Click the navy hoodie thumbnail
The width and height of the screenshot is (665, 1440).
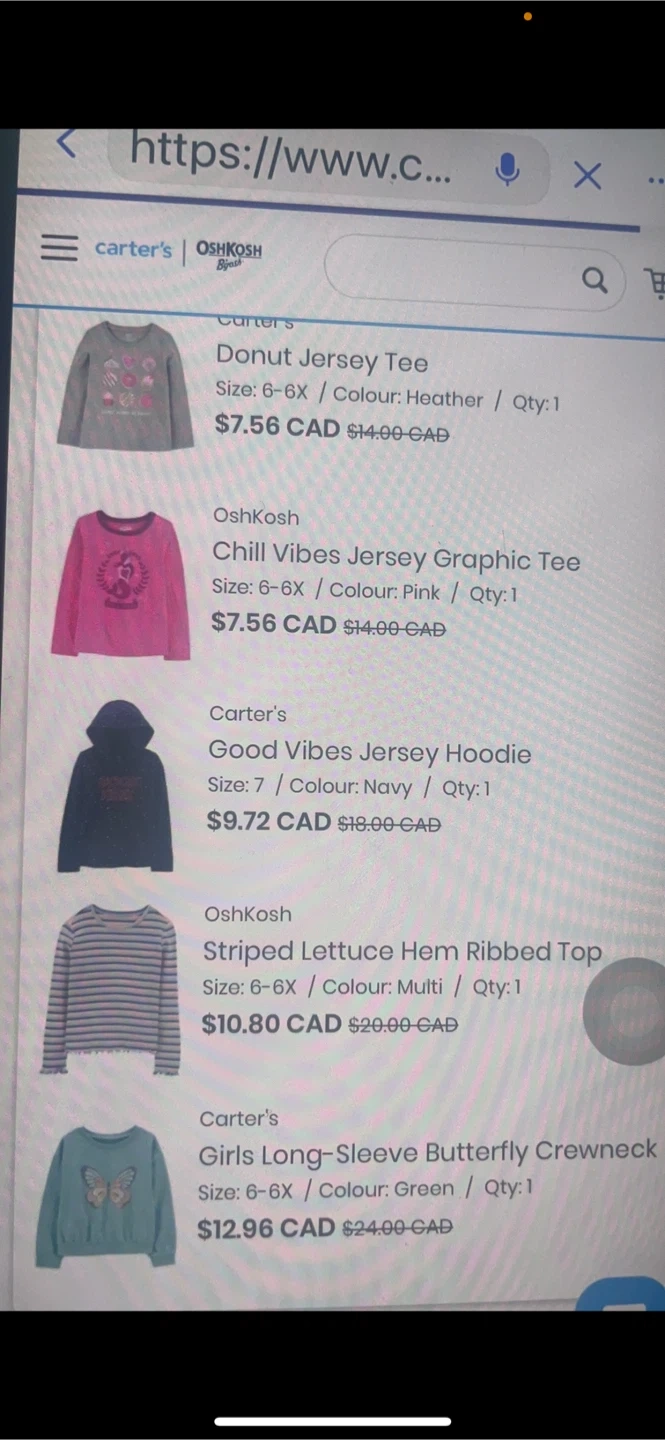pyautogui.click(x=115, y=786)
